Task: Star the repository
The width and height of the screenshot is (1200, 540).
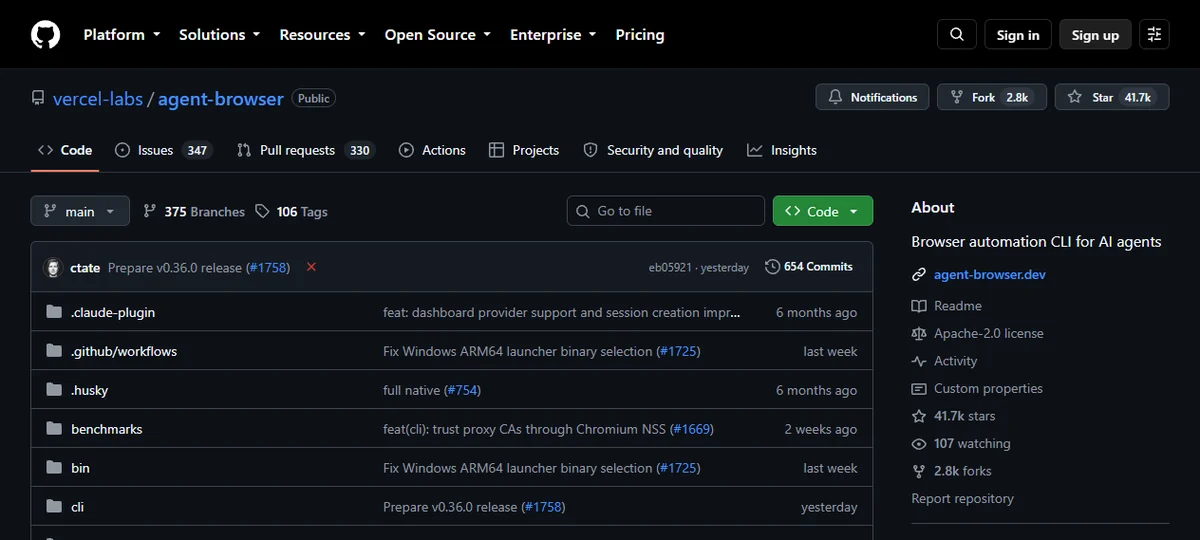Action: [x=1112, y=97]
